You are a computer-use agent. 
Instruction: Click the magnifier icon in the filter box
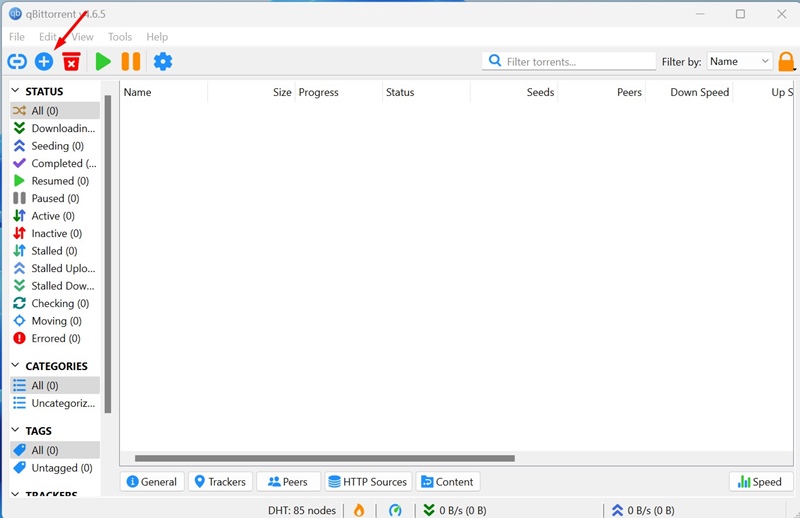[x=494, y=61]
